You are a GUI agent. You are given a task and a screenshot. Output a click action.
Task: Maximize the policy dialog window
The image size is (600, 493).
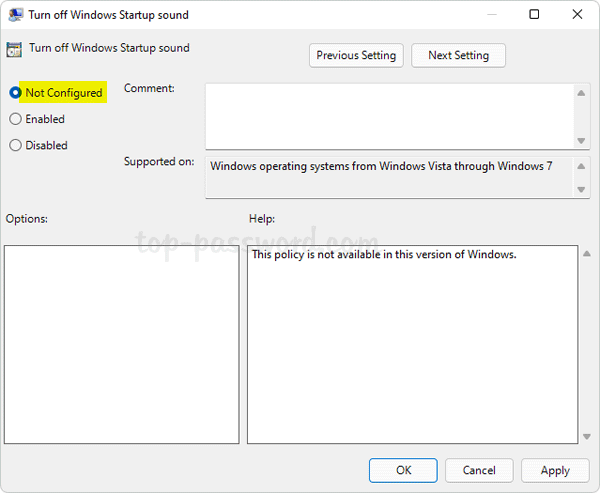pos(534,15)
